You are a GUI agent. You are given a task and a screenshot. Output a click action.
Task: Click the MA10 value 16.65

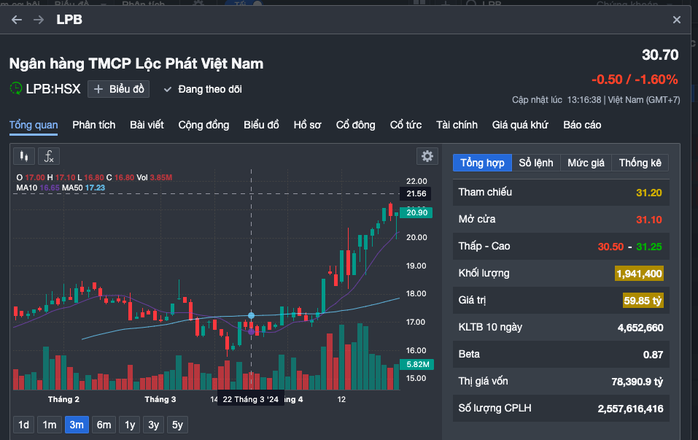(x=49, y=188)
